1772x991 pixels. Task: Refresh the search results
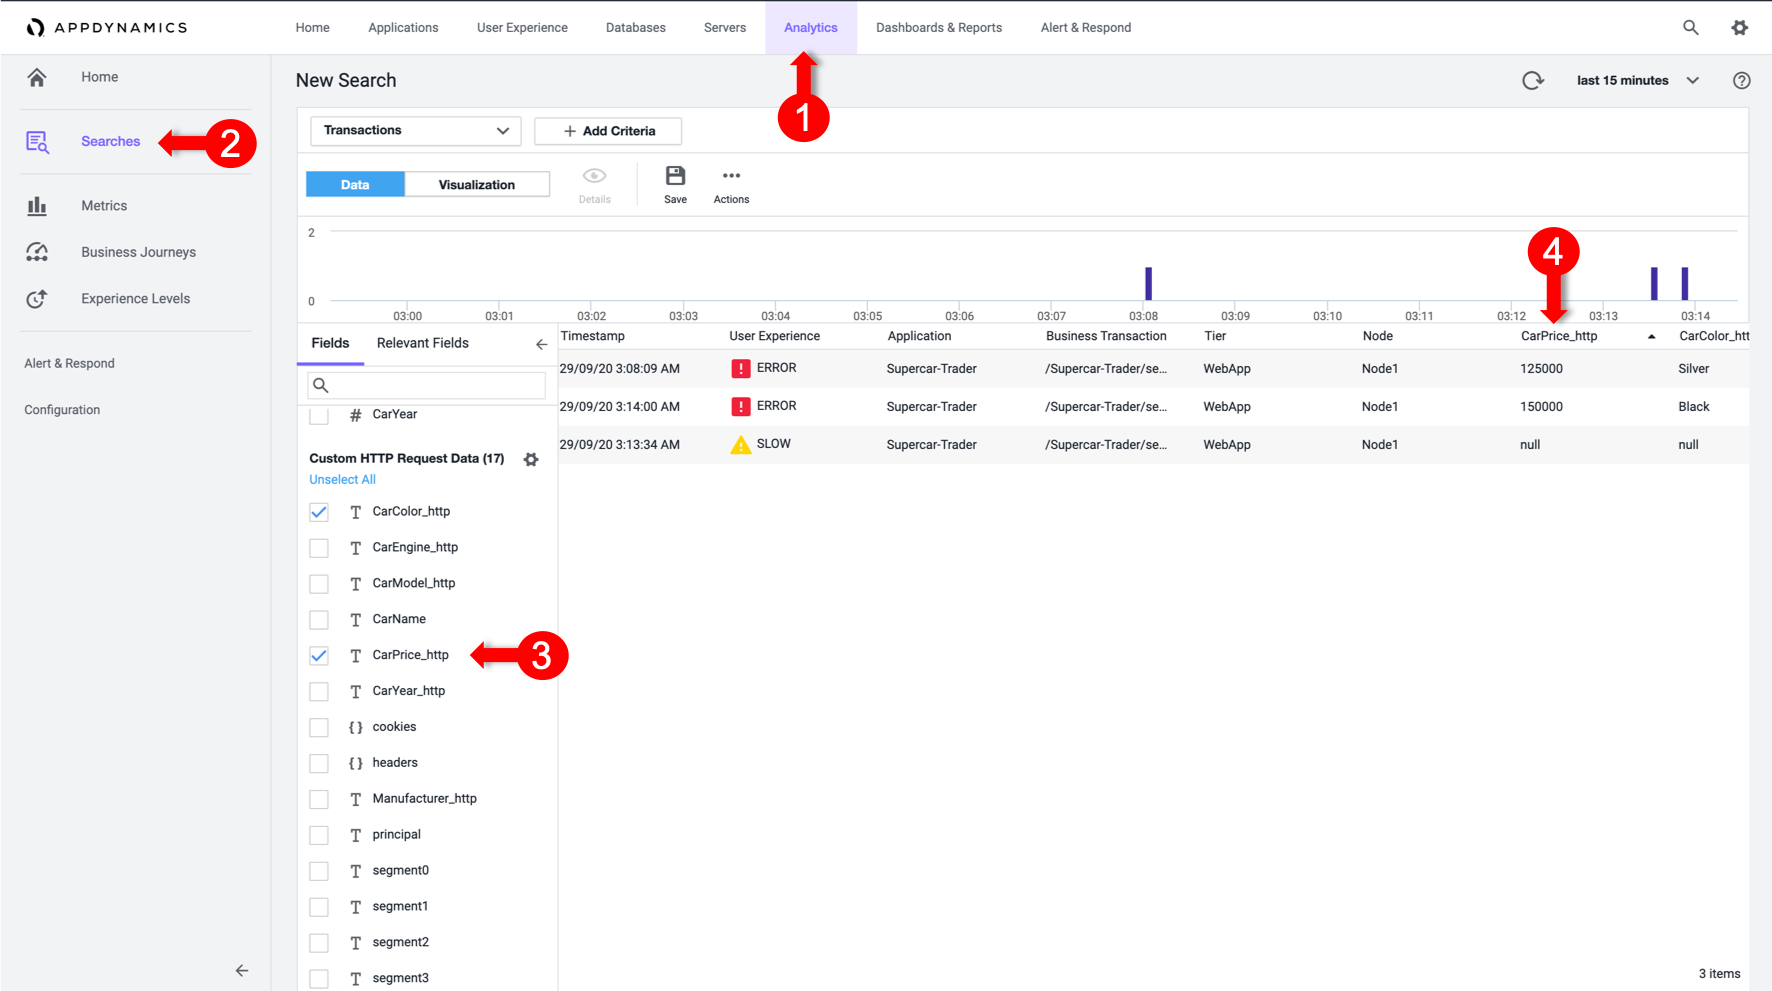pos(1533,80)
